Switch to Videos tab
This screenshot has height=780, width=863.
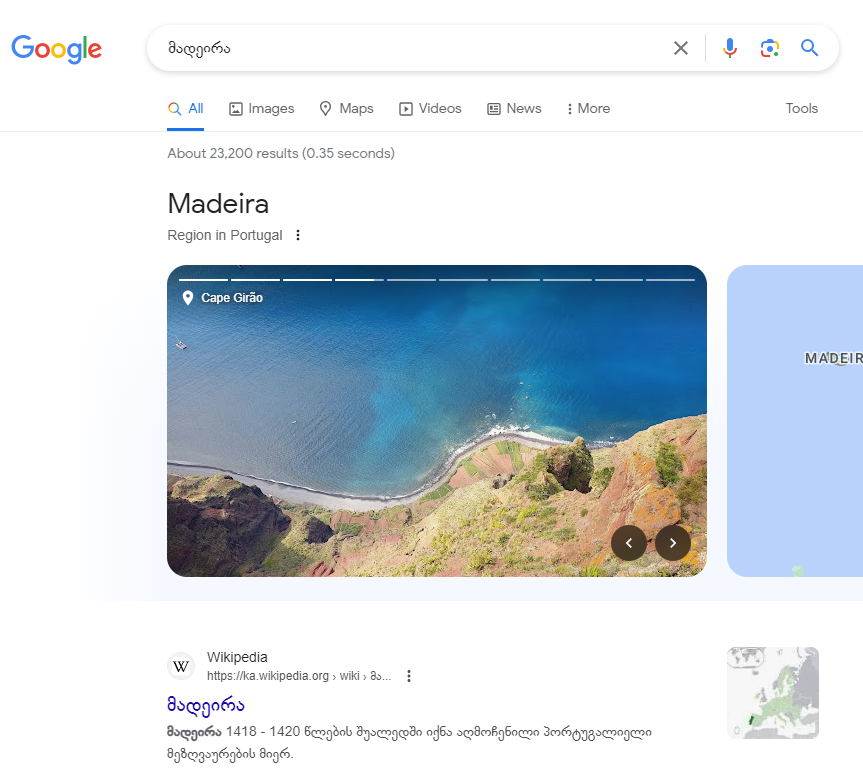tap(430, 108)
